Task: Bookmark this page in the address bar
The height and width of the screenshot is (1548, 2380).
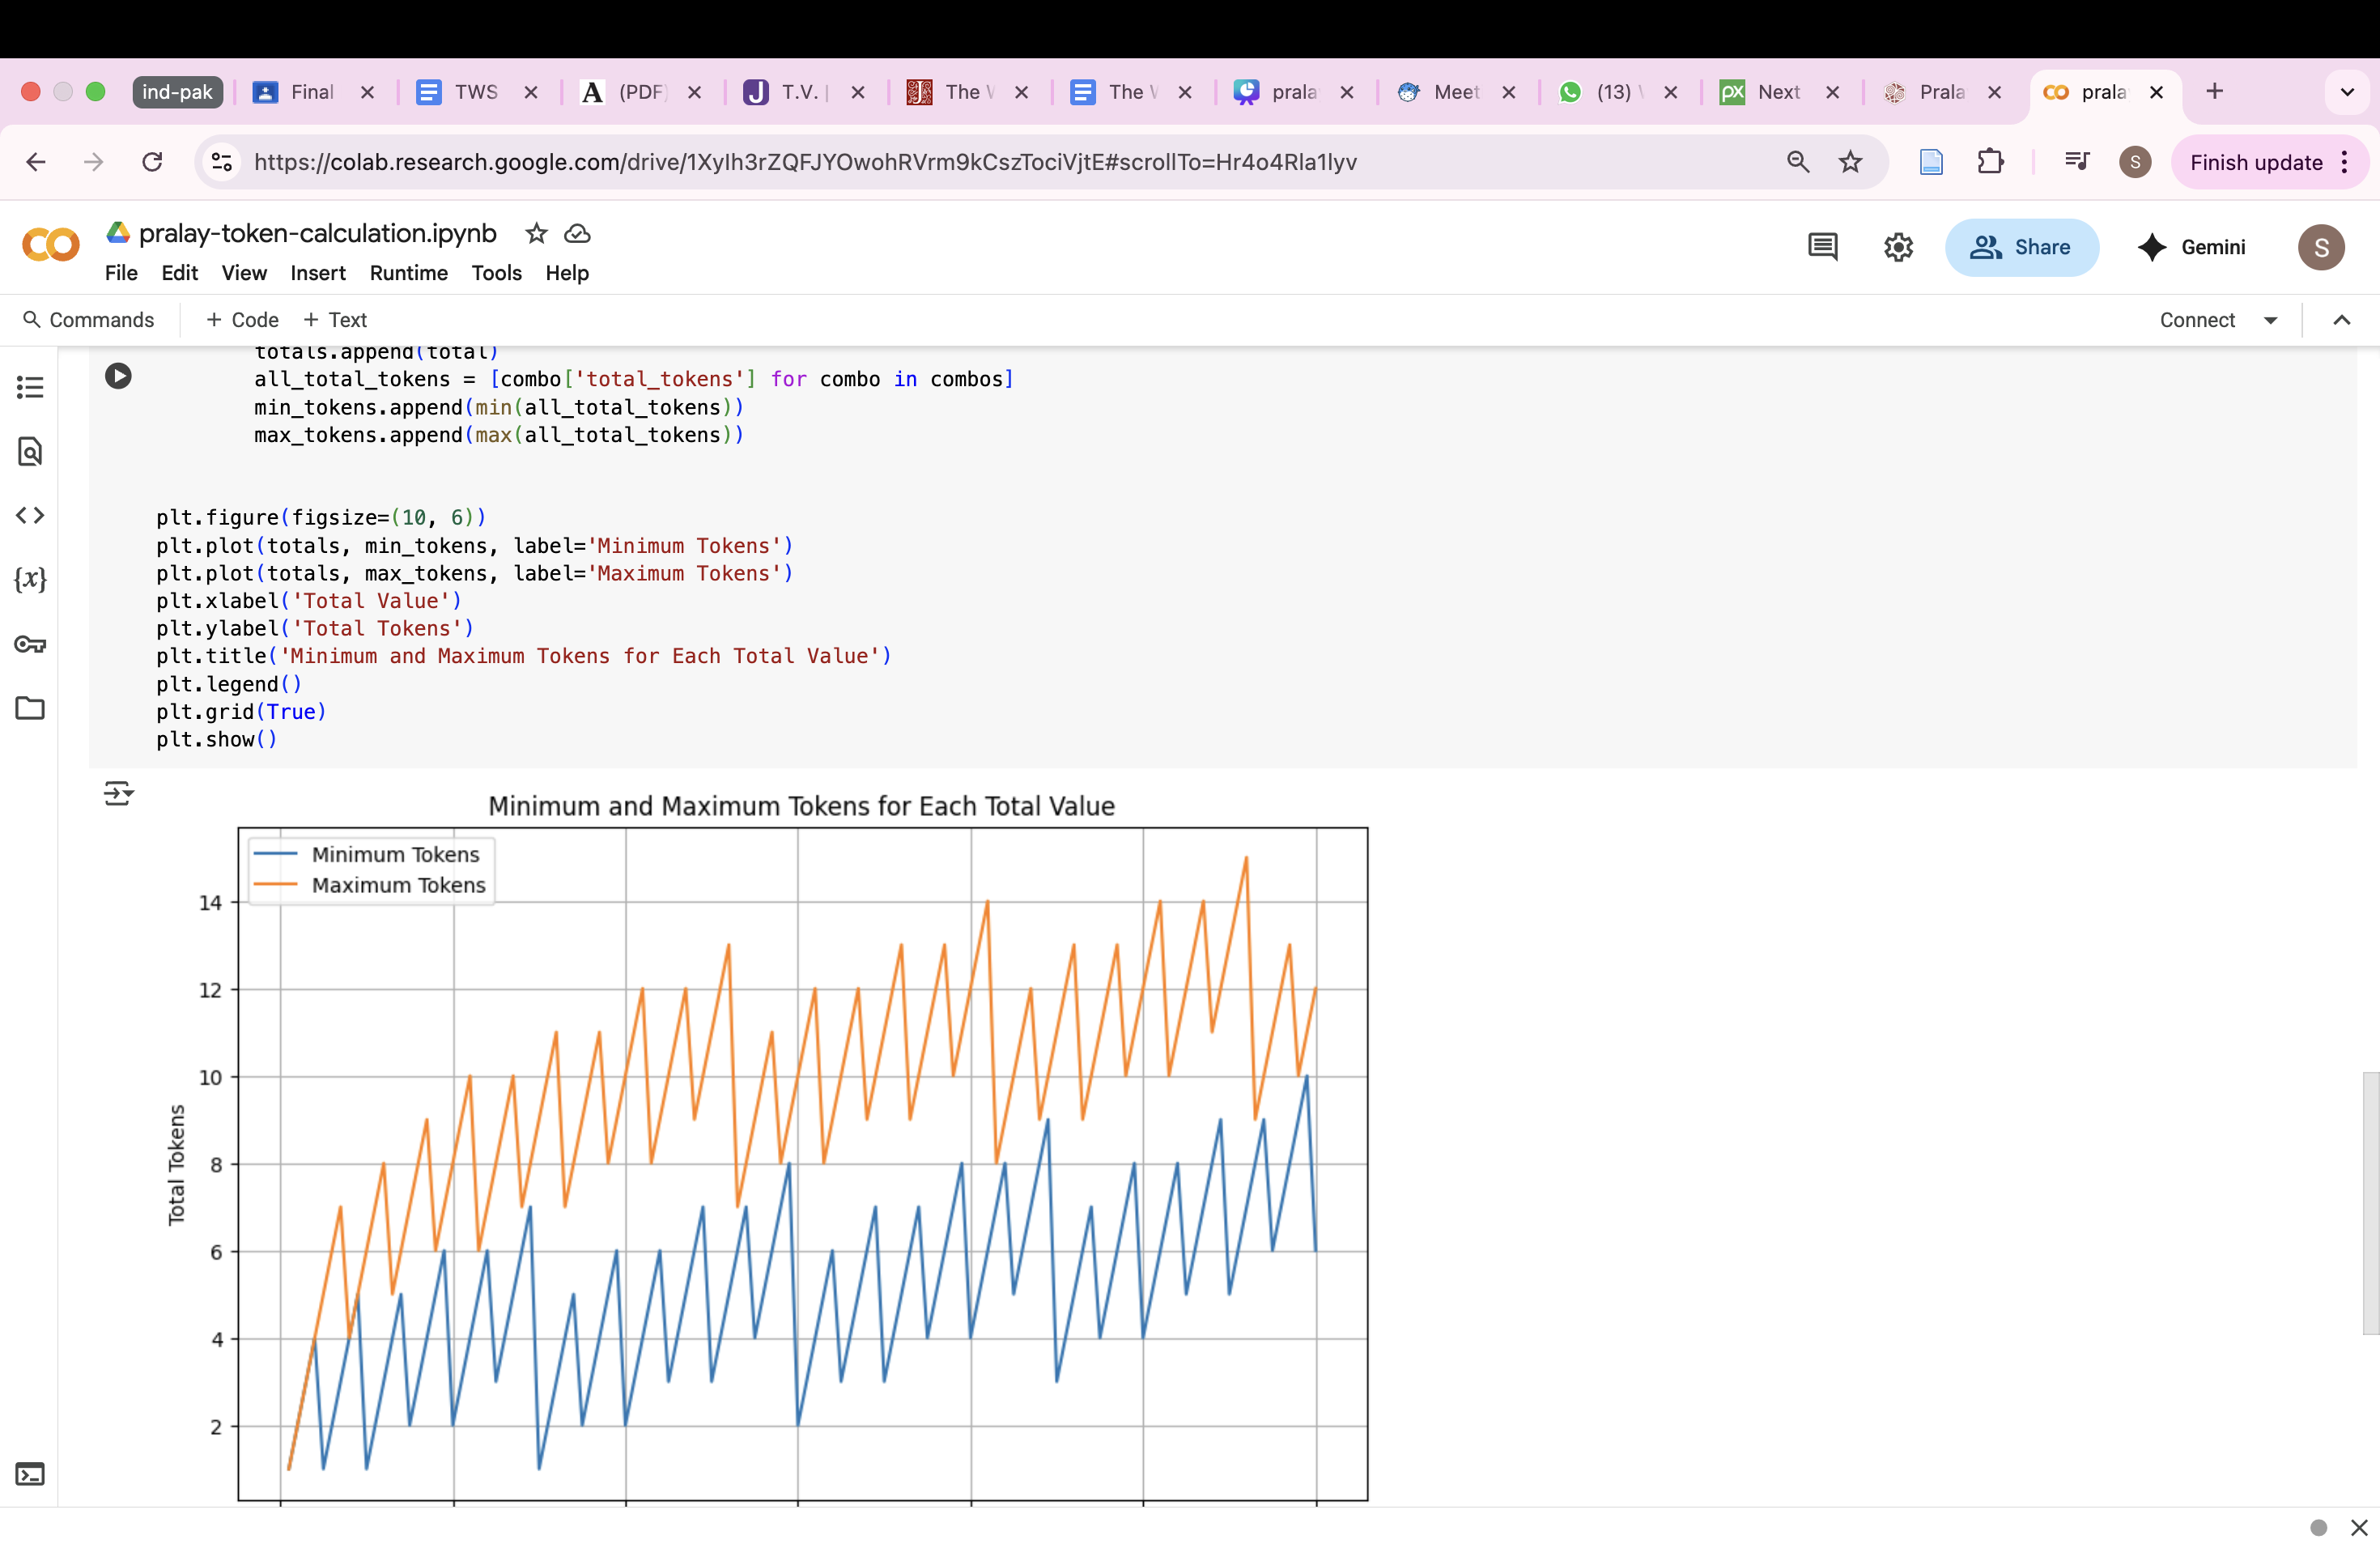Action: pos(1850,162)
